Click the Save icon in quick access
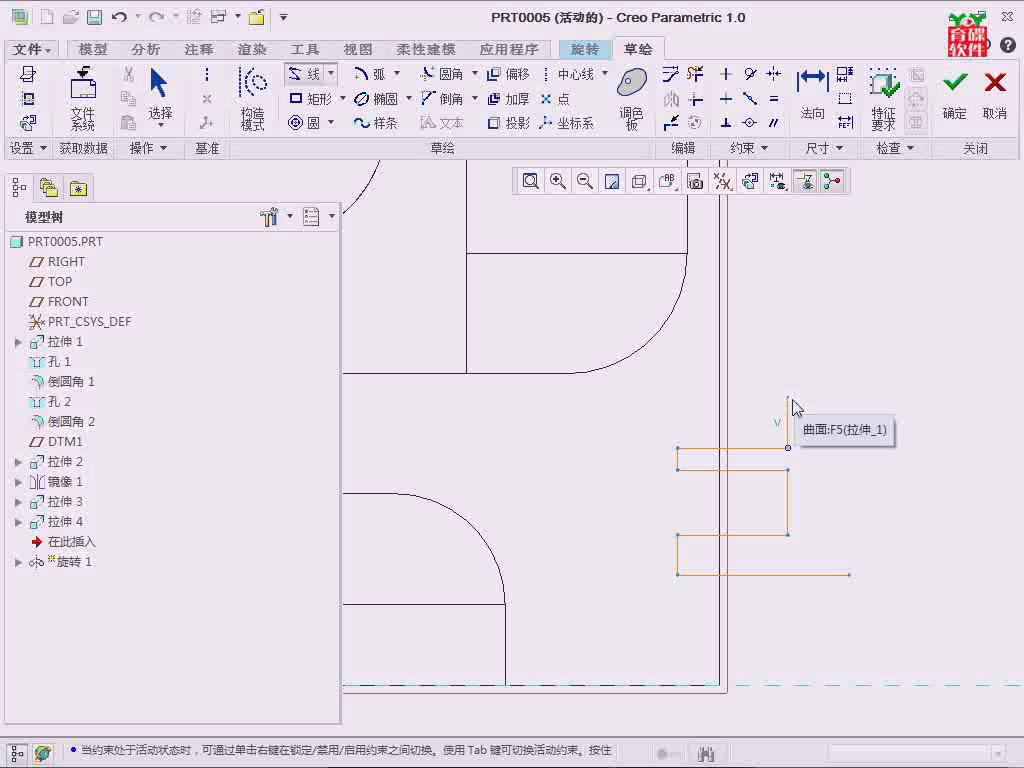1024x768 pixels. point(95,17)
